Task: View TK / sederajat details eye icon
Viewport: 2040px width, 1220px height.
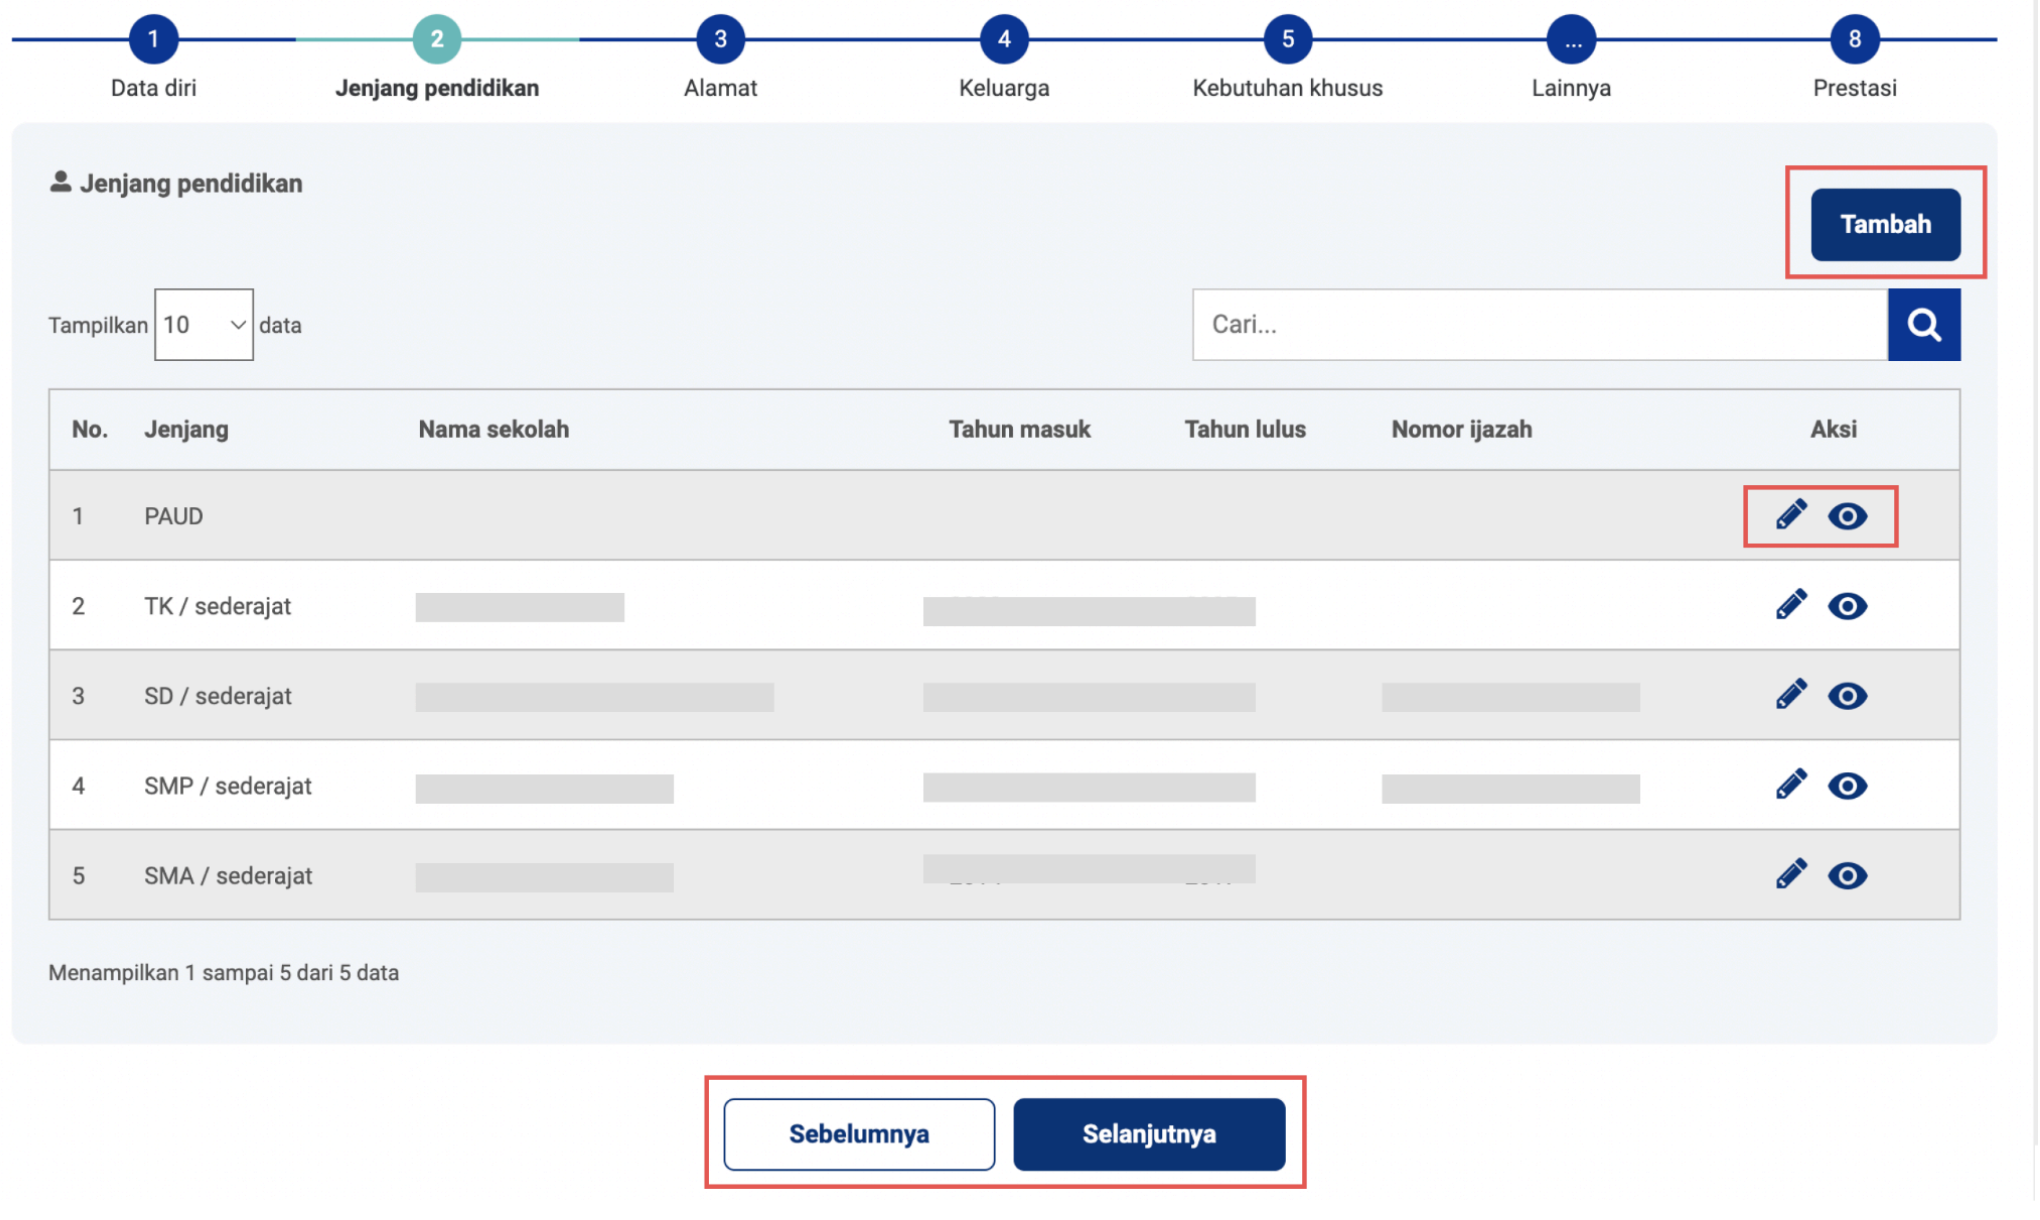Action: (1847, 606)
